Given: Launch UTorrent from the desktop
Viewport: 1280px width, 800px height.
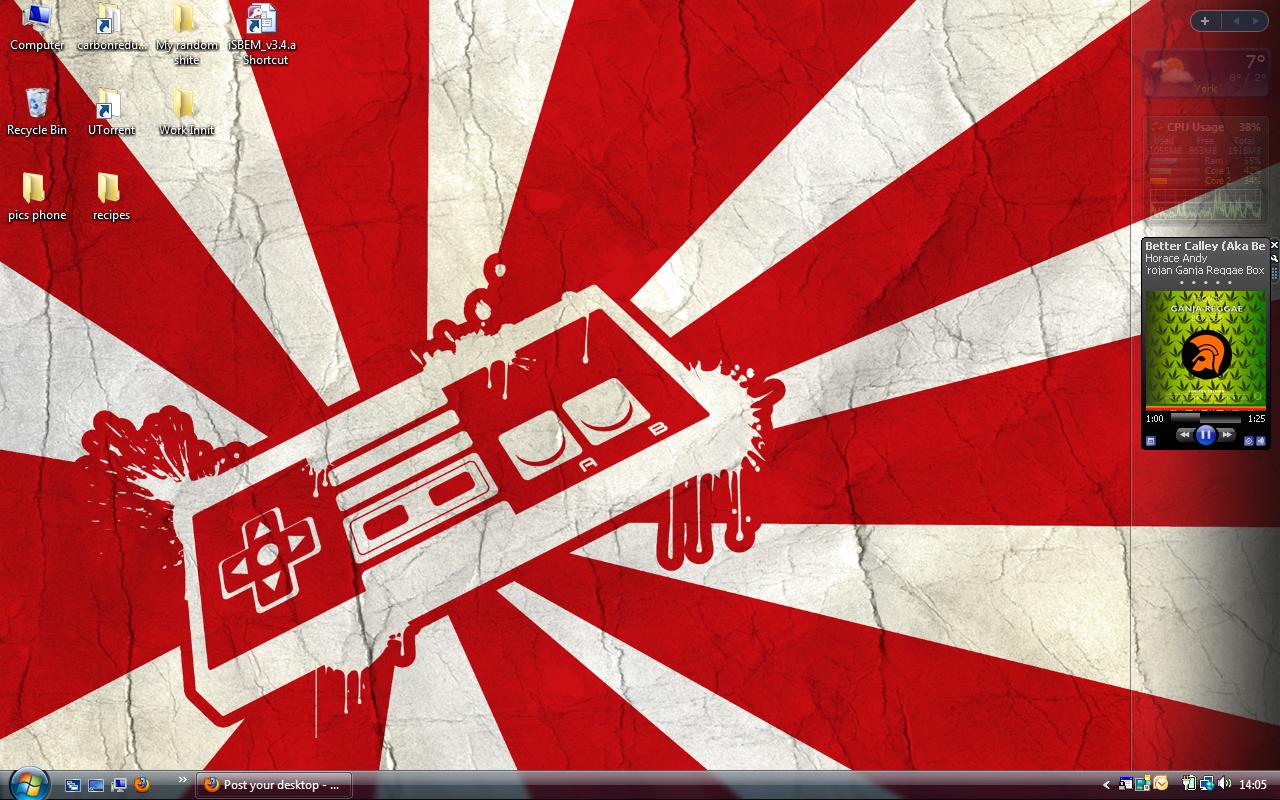Looking at the screenshot, I should [110, 105].
